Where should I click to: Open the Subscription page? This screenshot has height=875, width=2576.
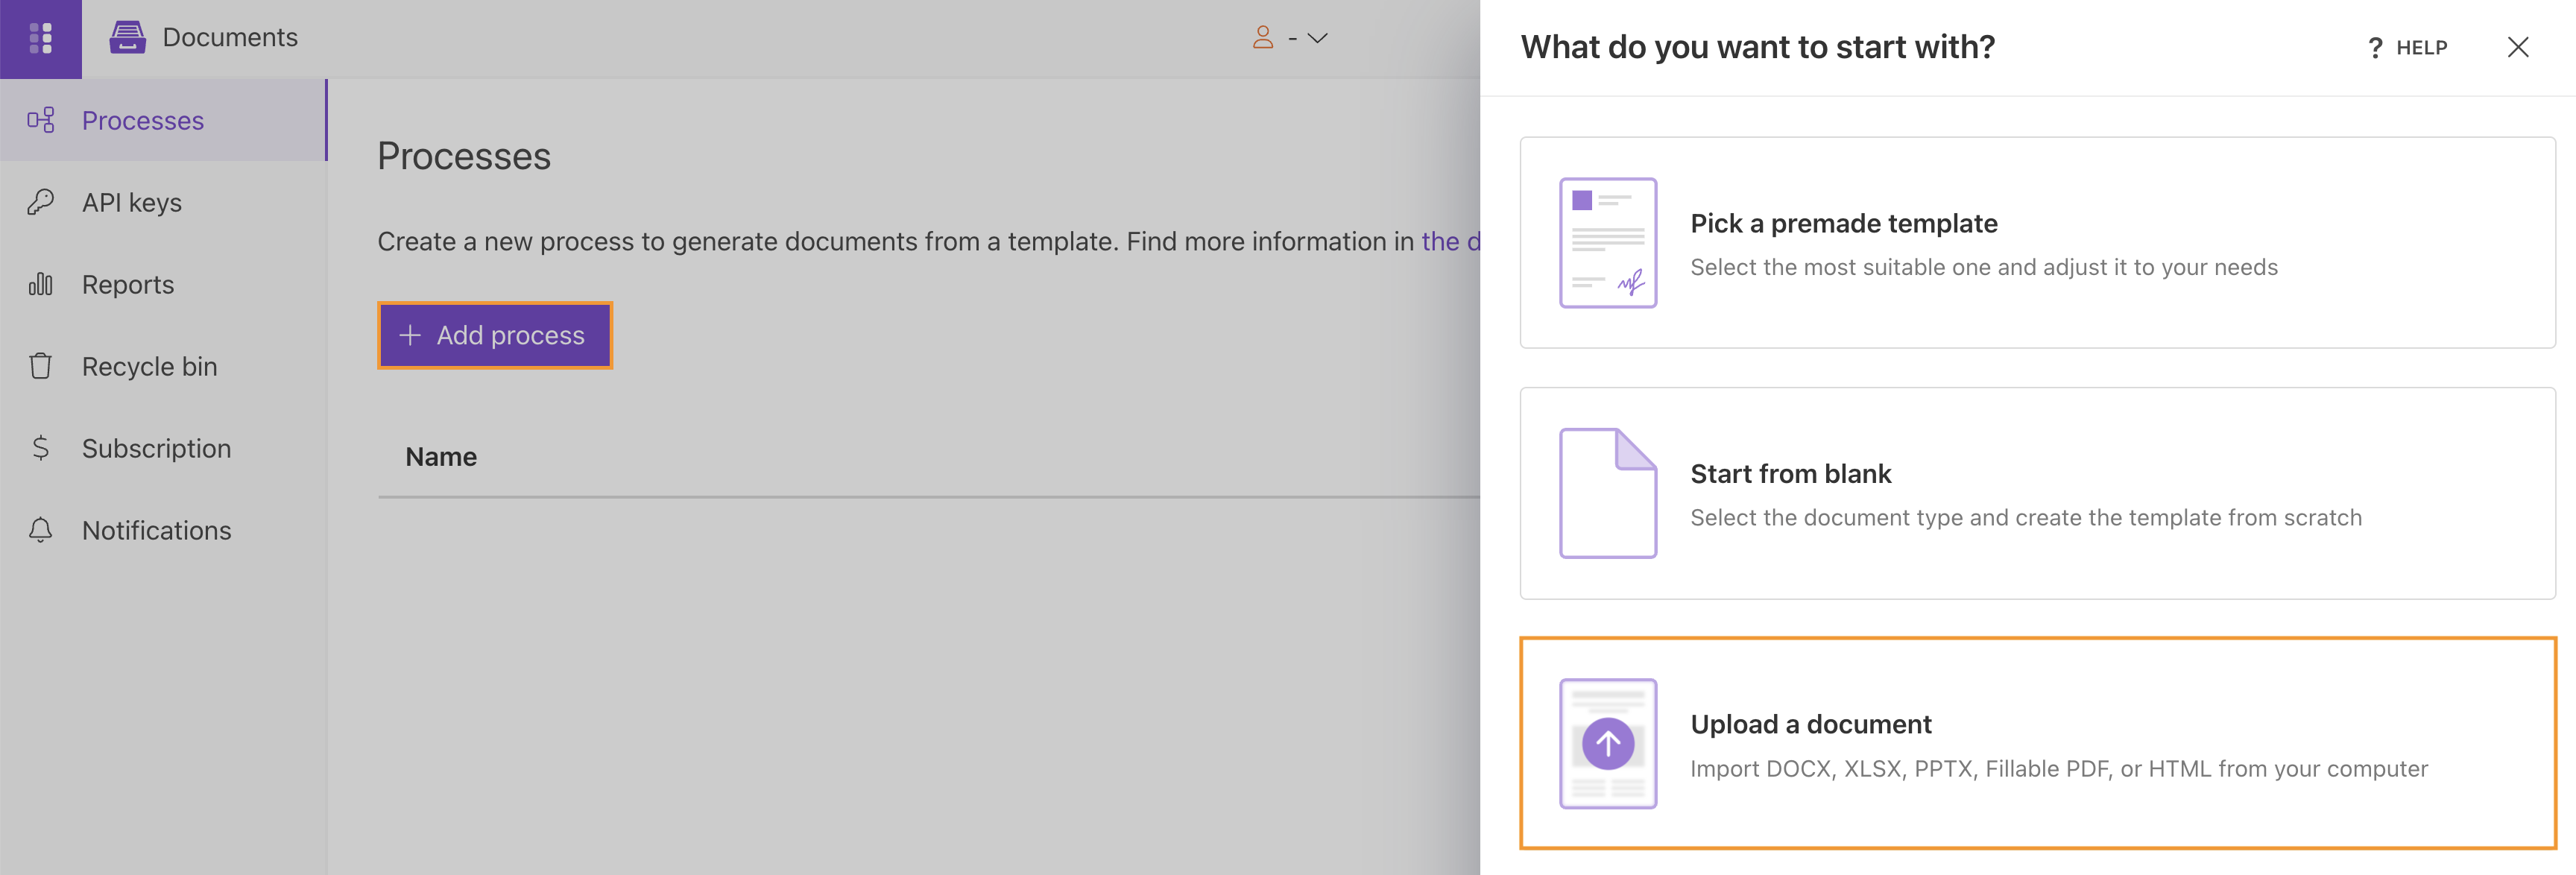pyautogui.click(x=163, y=448)
